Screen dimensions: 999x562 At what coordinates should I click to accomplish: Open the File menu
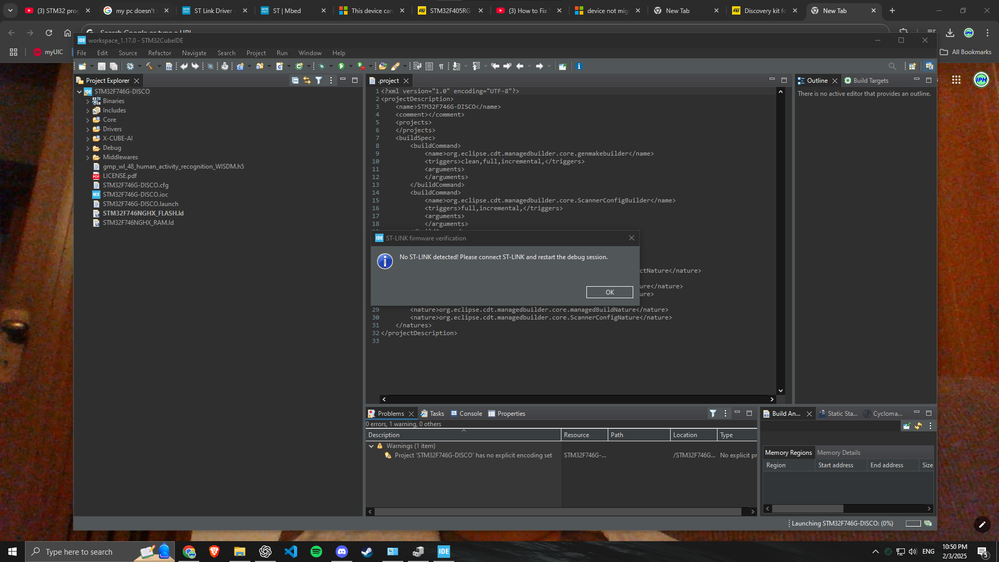point(82,53)
